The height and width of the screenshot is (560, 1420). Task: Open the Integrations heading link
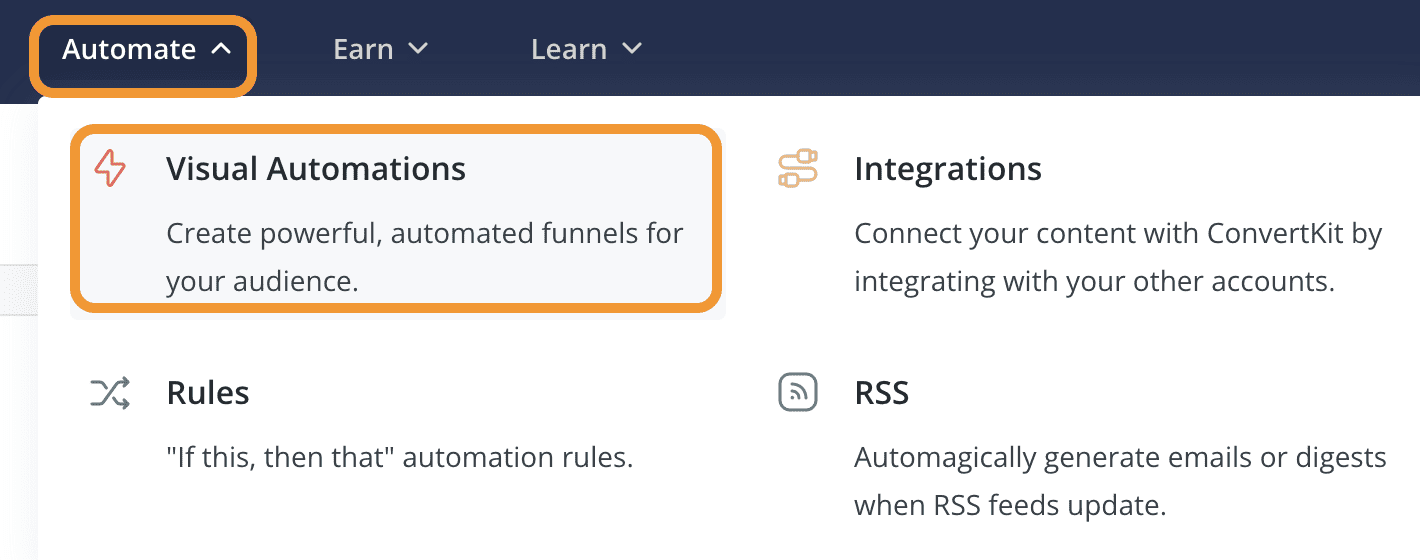click(947, 169)
